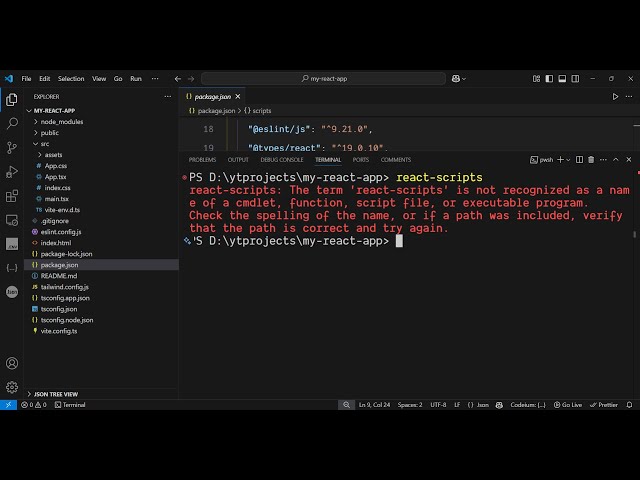This screenshot has width=640, height=480.
Task: Click Ln 9, Col 24 cursor position
Action: coord(374,405)
